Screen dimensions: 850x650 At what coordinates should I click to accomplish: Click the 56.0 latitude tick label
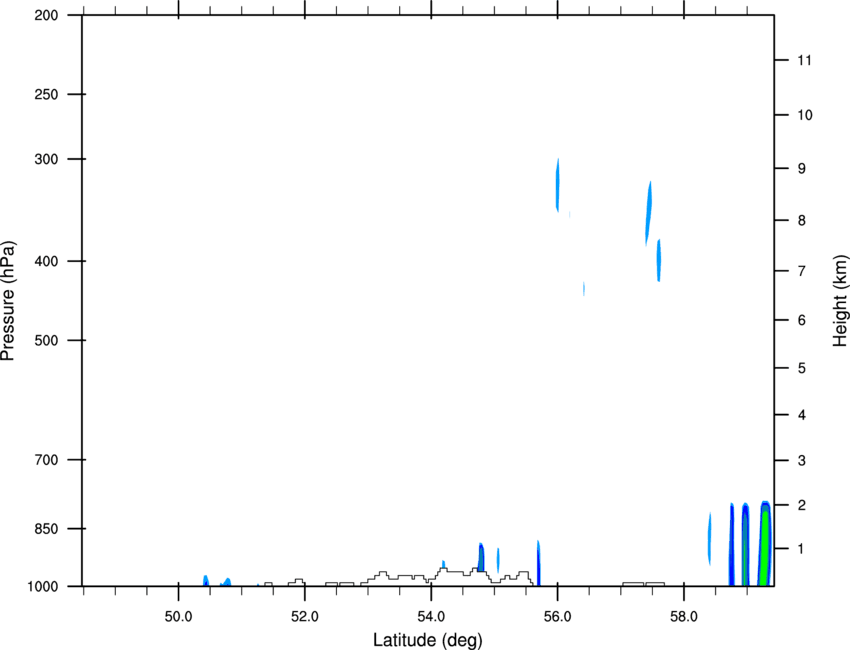pyautogui.click(x=557, y=617)
